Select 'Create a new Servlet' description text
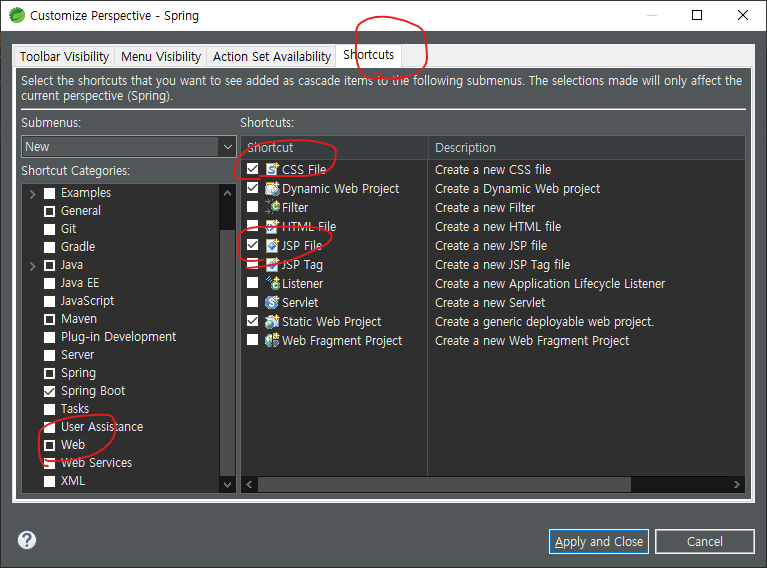Image resolution: width=767 pixels, height=568 pixels. coord(490,303)
